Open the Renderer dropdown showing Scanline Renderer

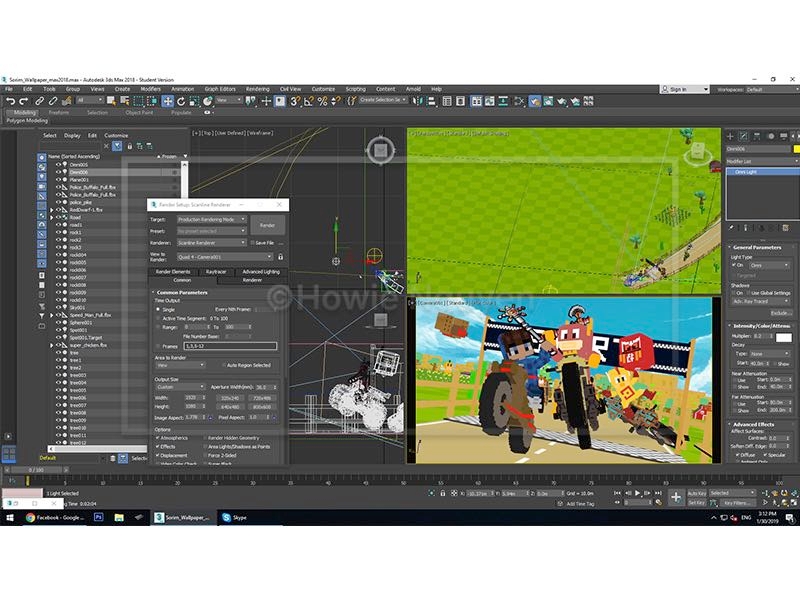coord(211,242)
